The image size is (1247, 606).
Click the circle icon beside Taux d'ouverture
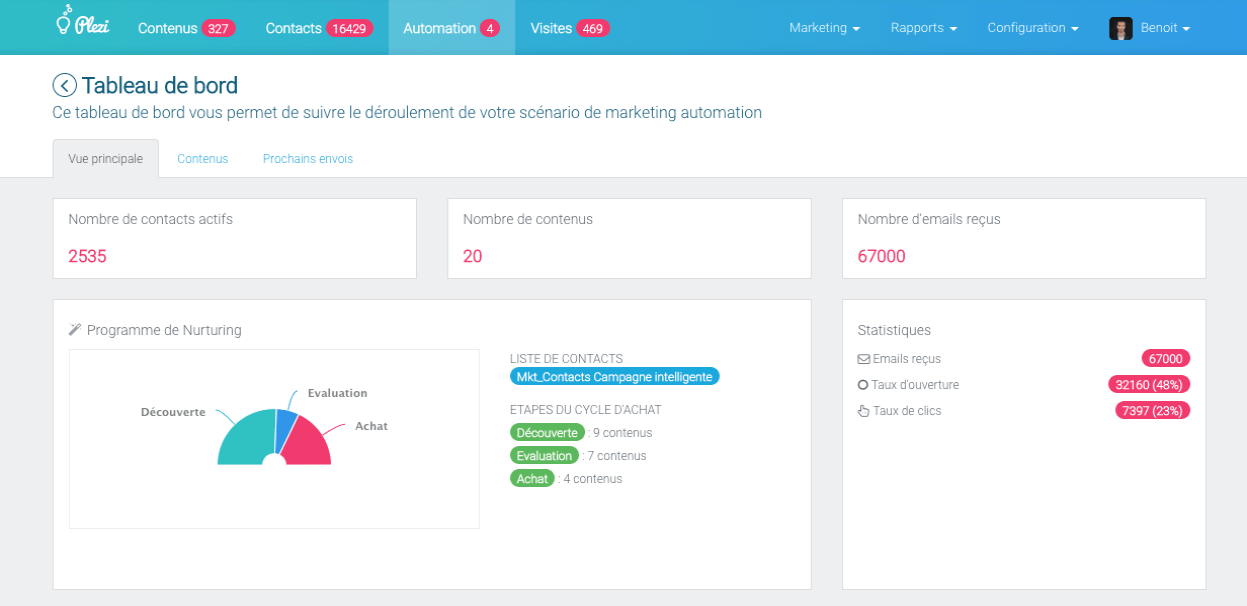click(864, 385)
